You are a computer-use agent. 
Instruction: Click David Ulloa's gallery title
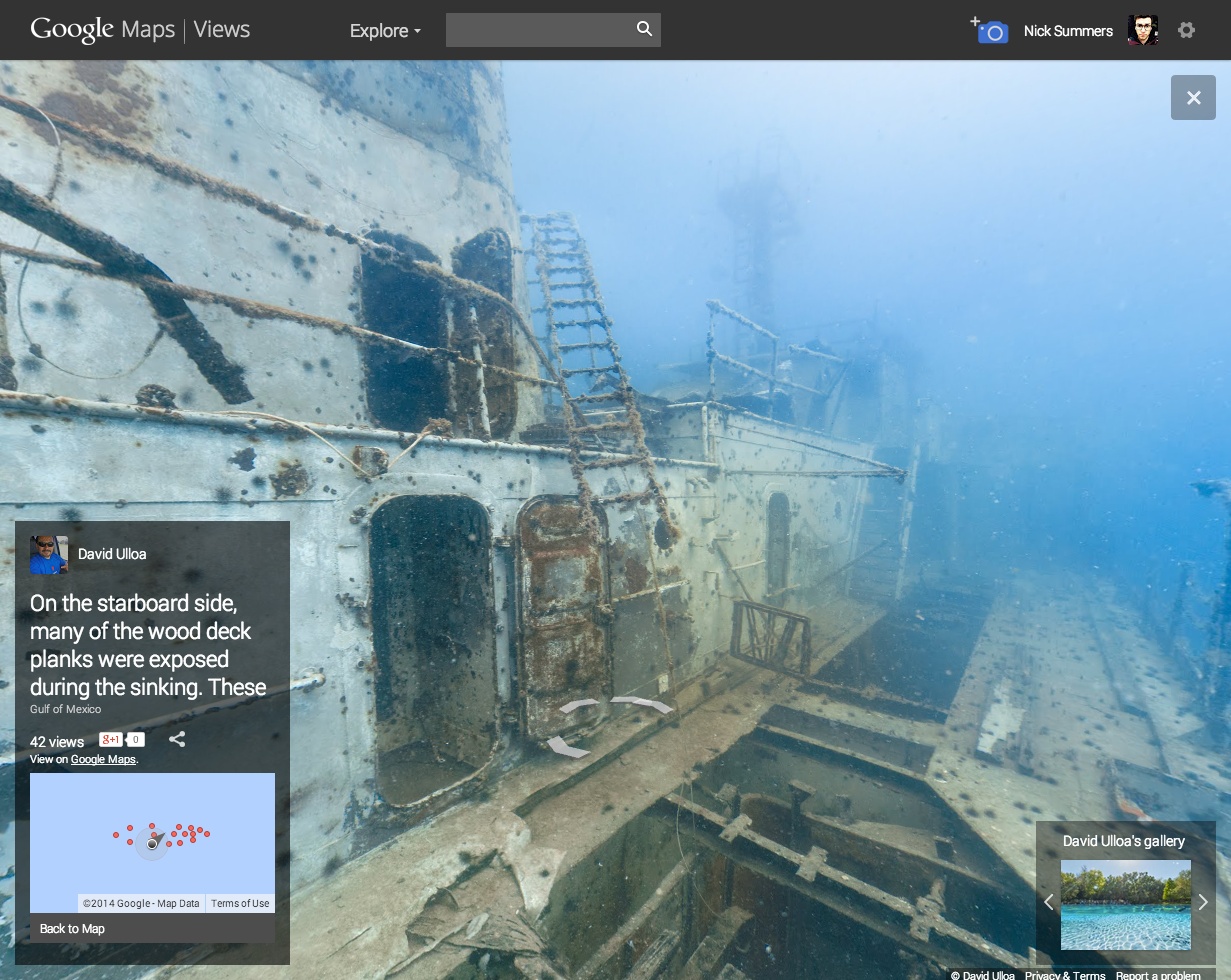coord(1124,841)
